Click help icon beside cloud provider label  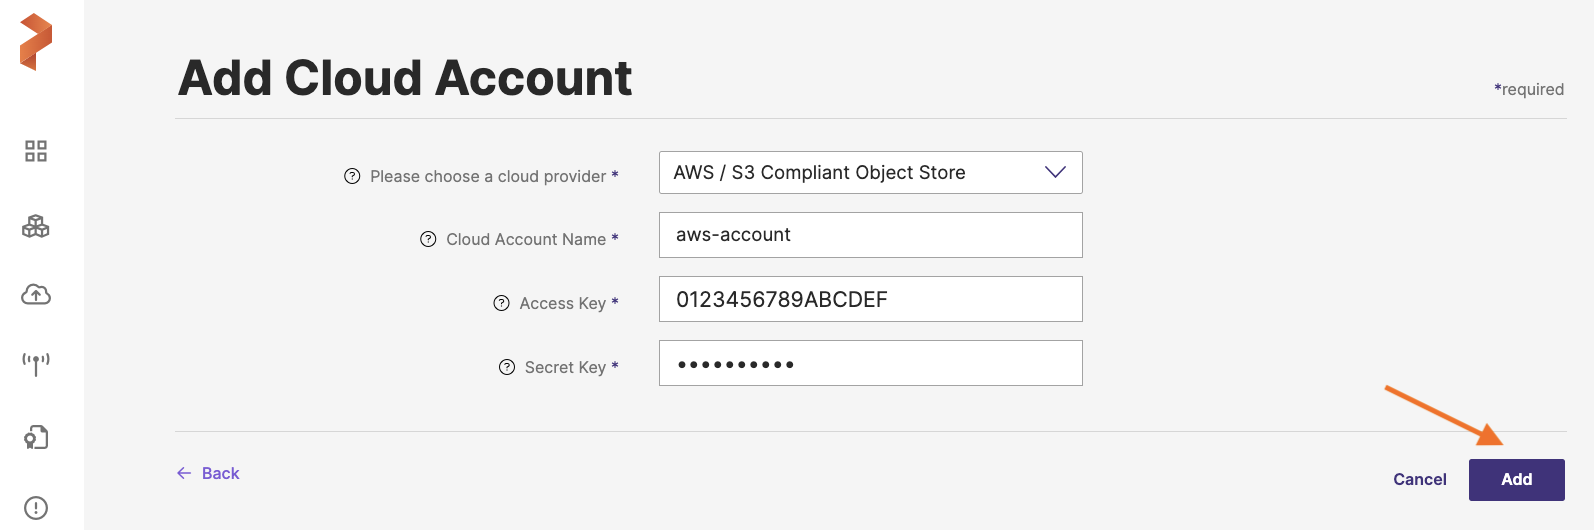click(x=352, y=176)
